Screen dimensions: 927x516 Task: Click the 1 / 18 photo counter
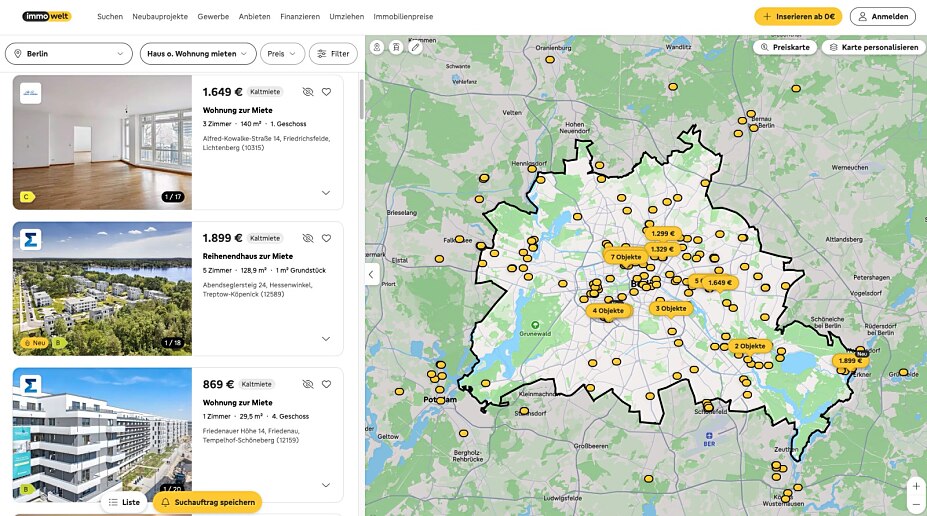point(173,343)
